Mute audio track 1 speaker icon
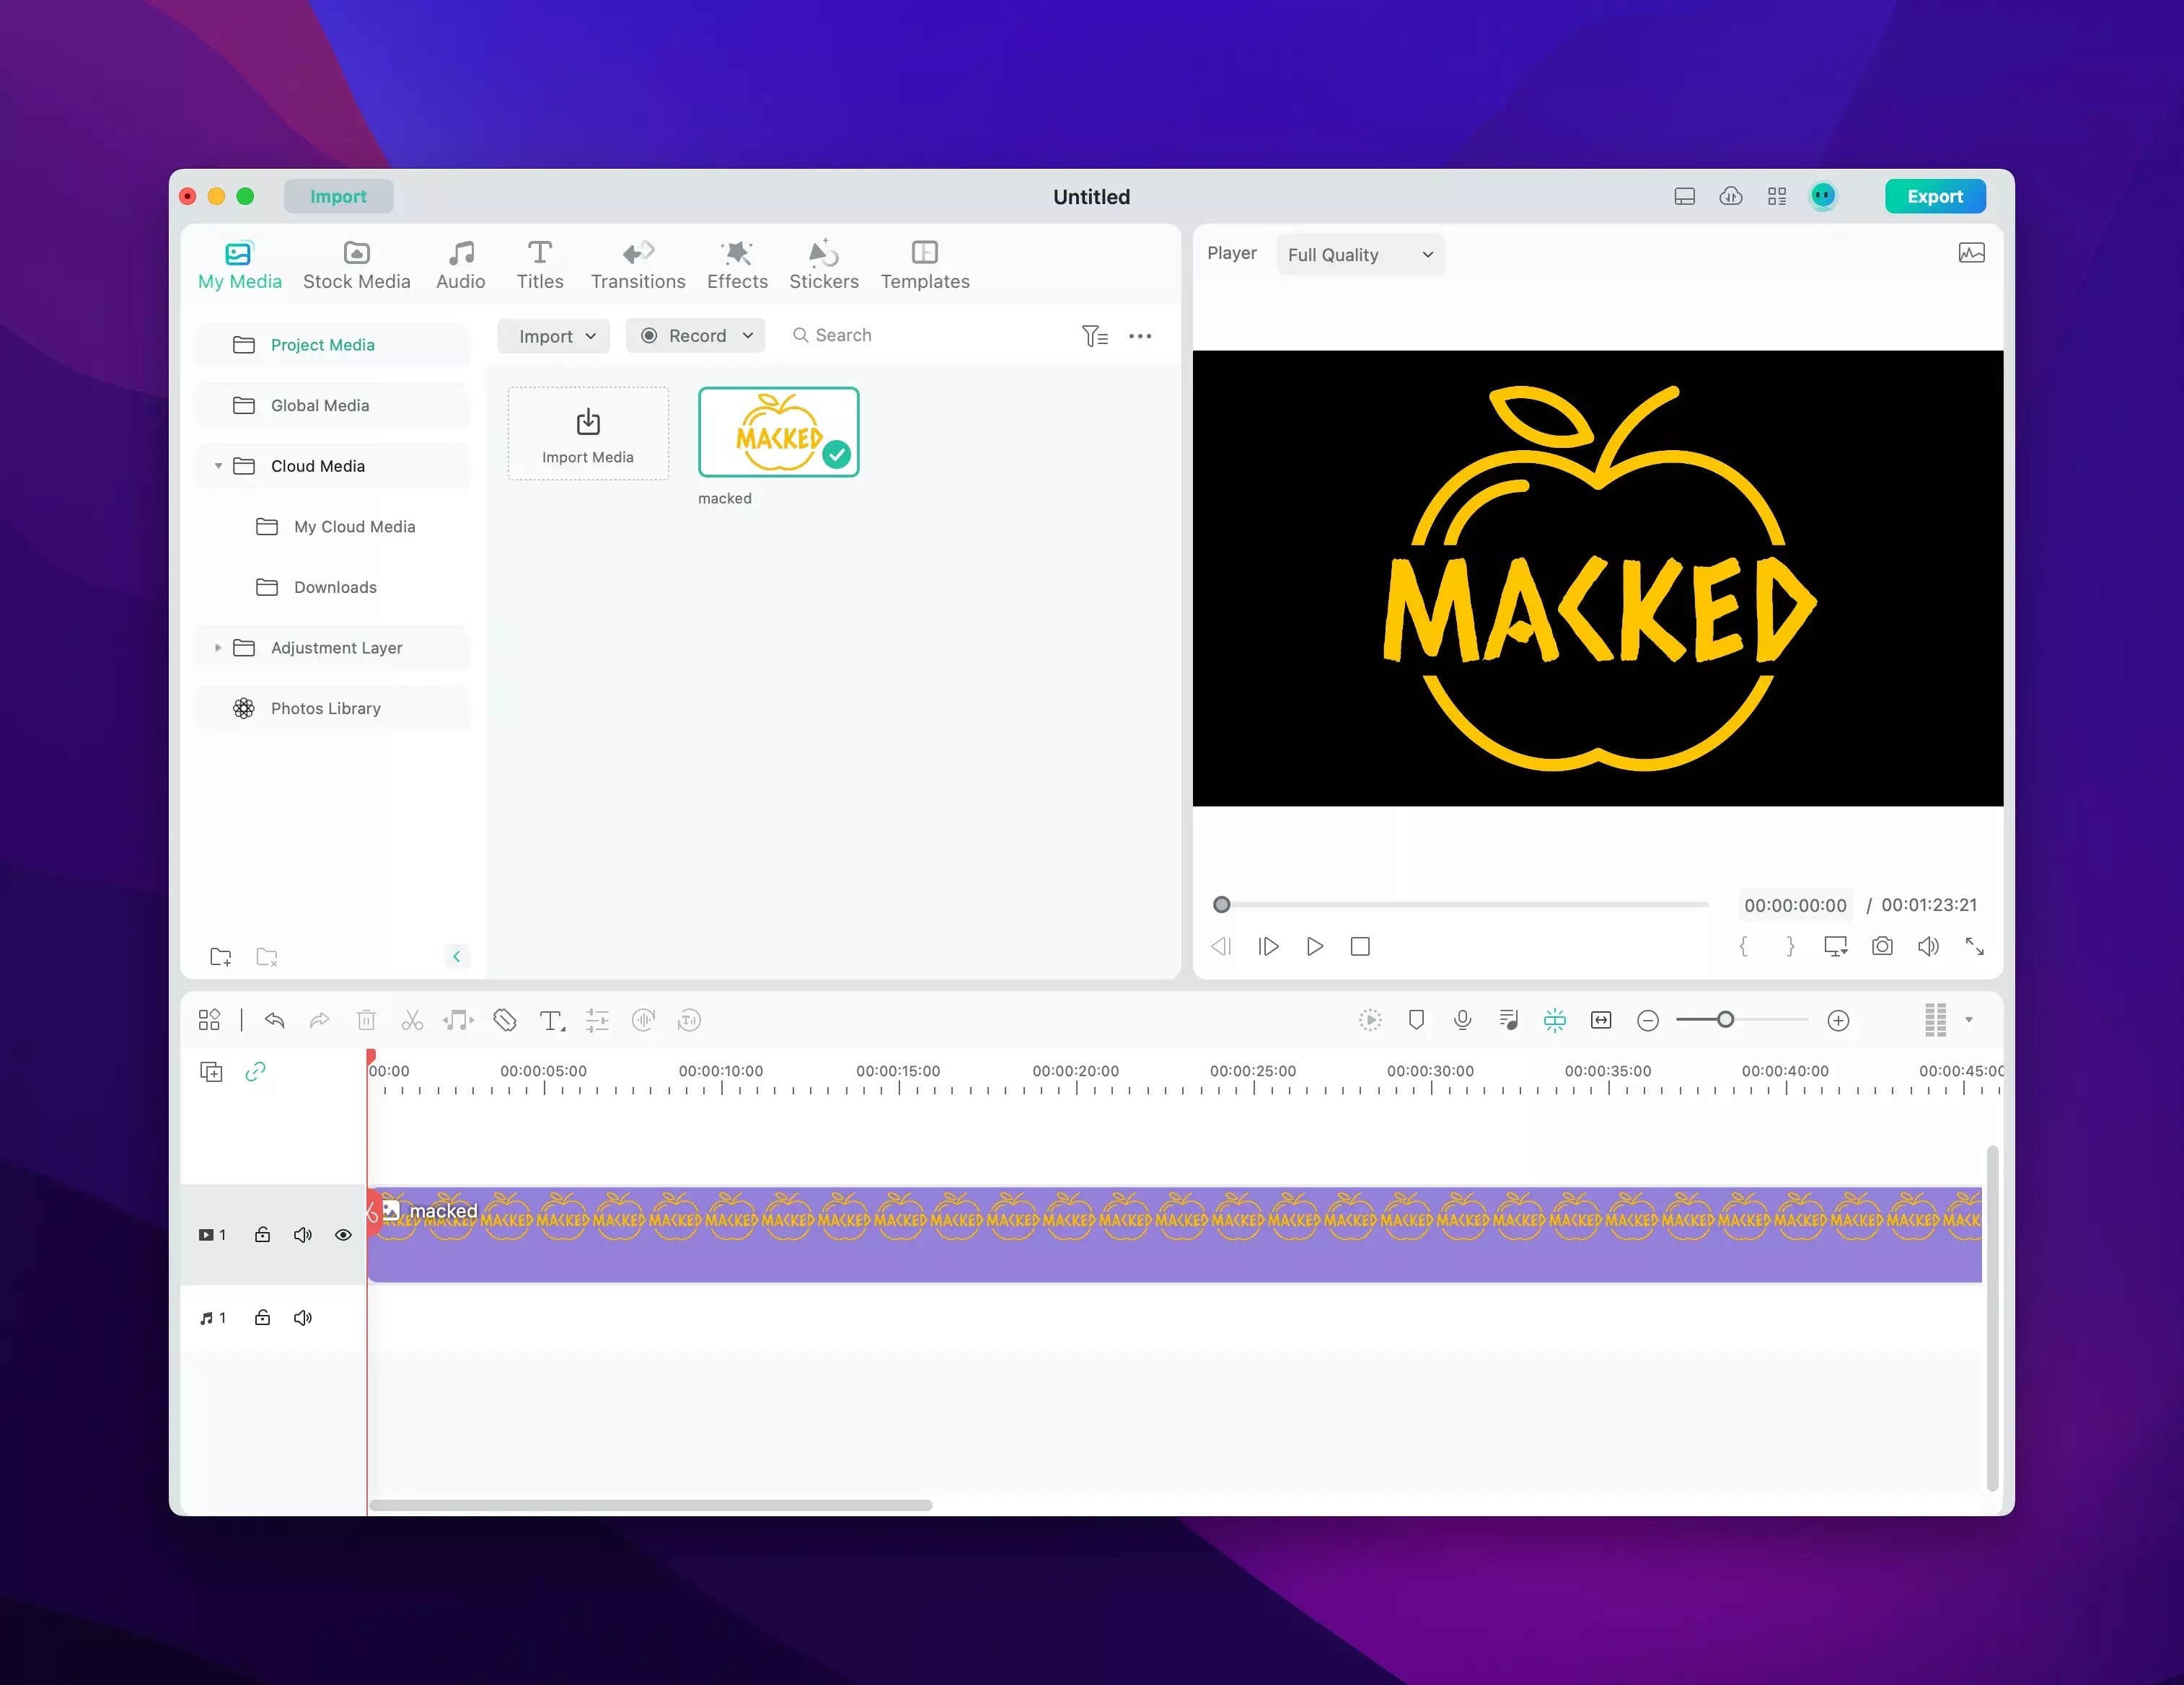 tap(303, 1318)
